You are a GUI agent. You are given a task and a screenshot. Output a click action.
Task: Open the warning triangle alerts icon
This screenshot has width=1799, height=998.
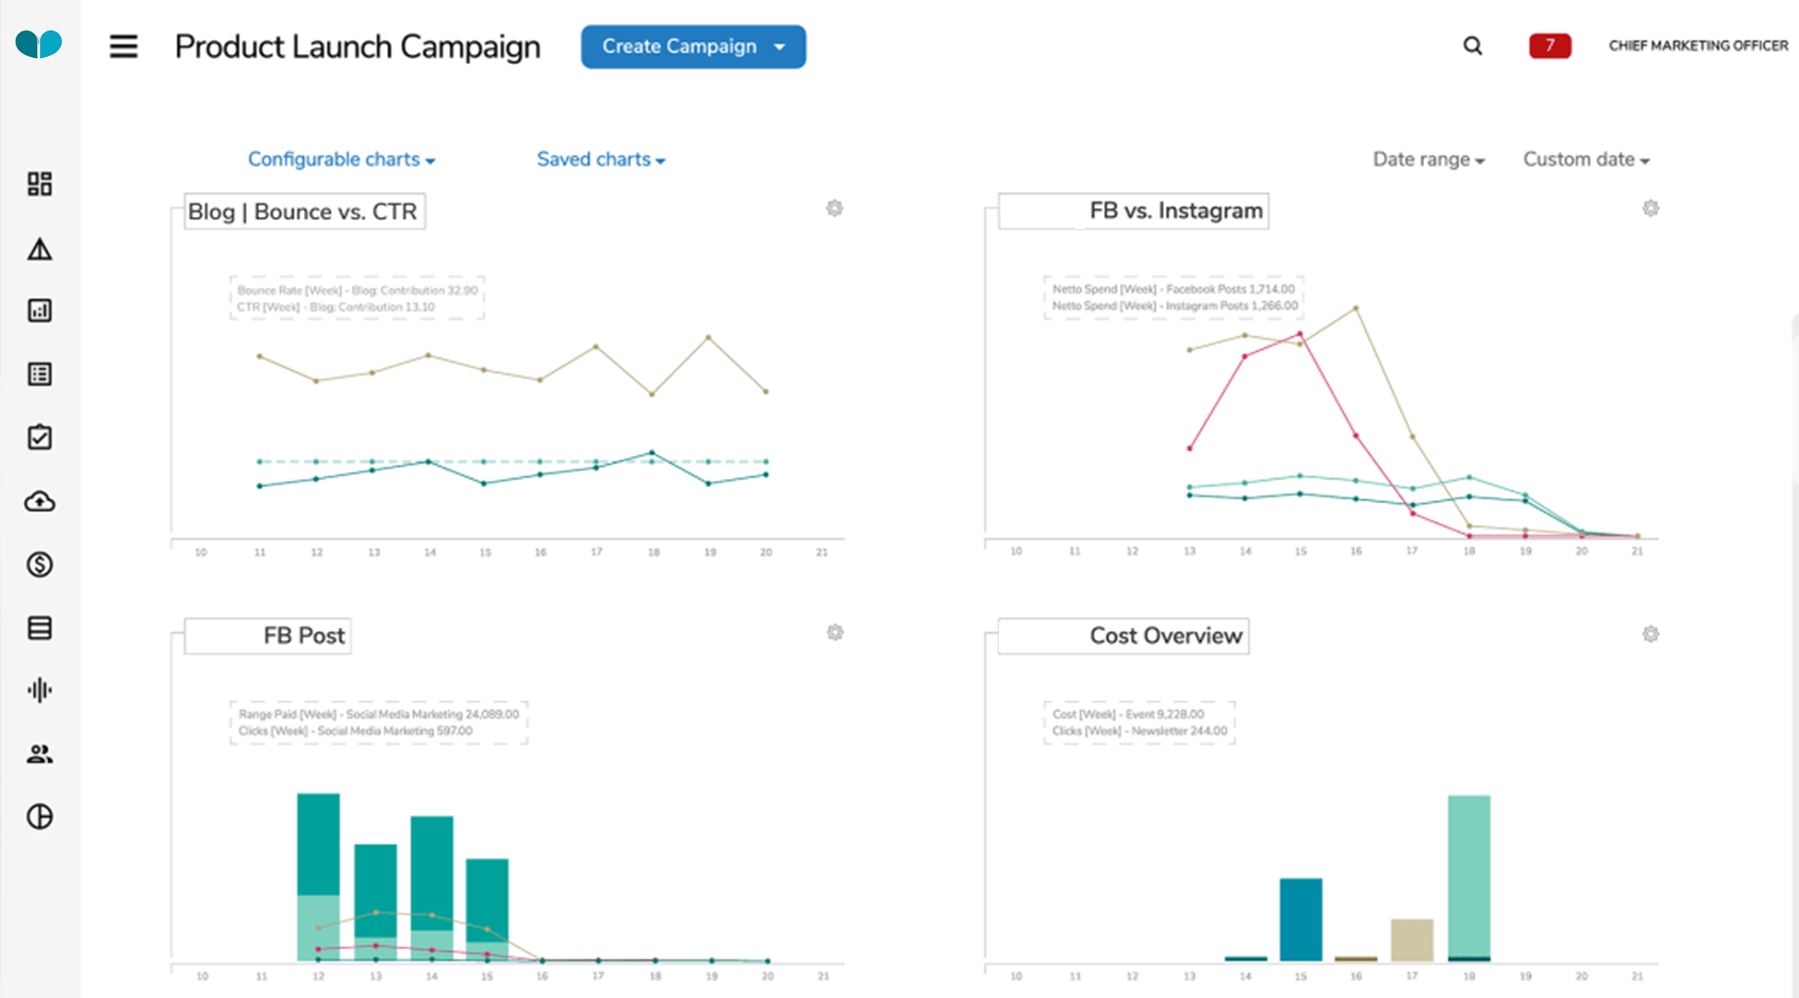point(40,249)
